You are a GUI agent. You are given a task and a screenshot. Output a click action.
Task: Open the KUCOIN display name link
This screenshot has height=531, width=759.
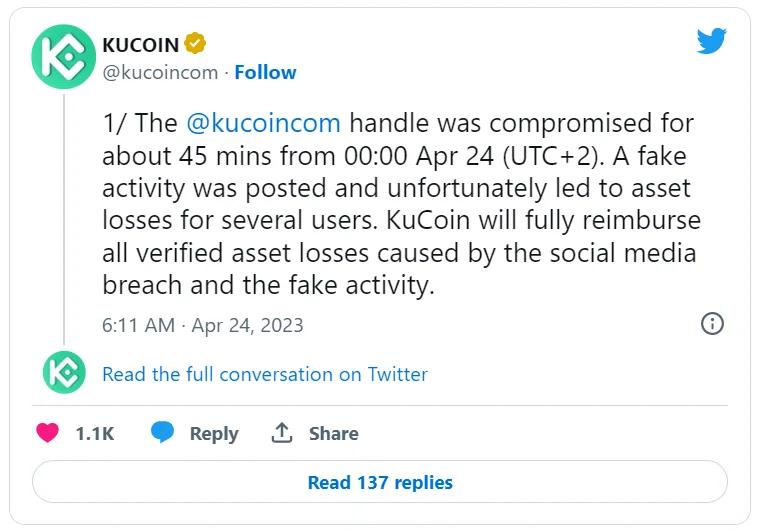tap(141, 44)
